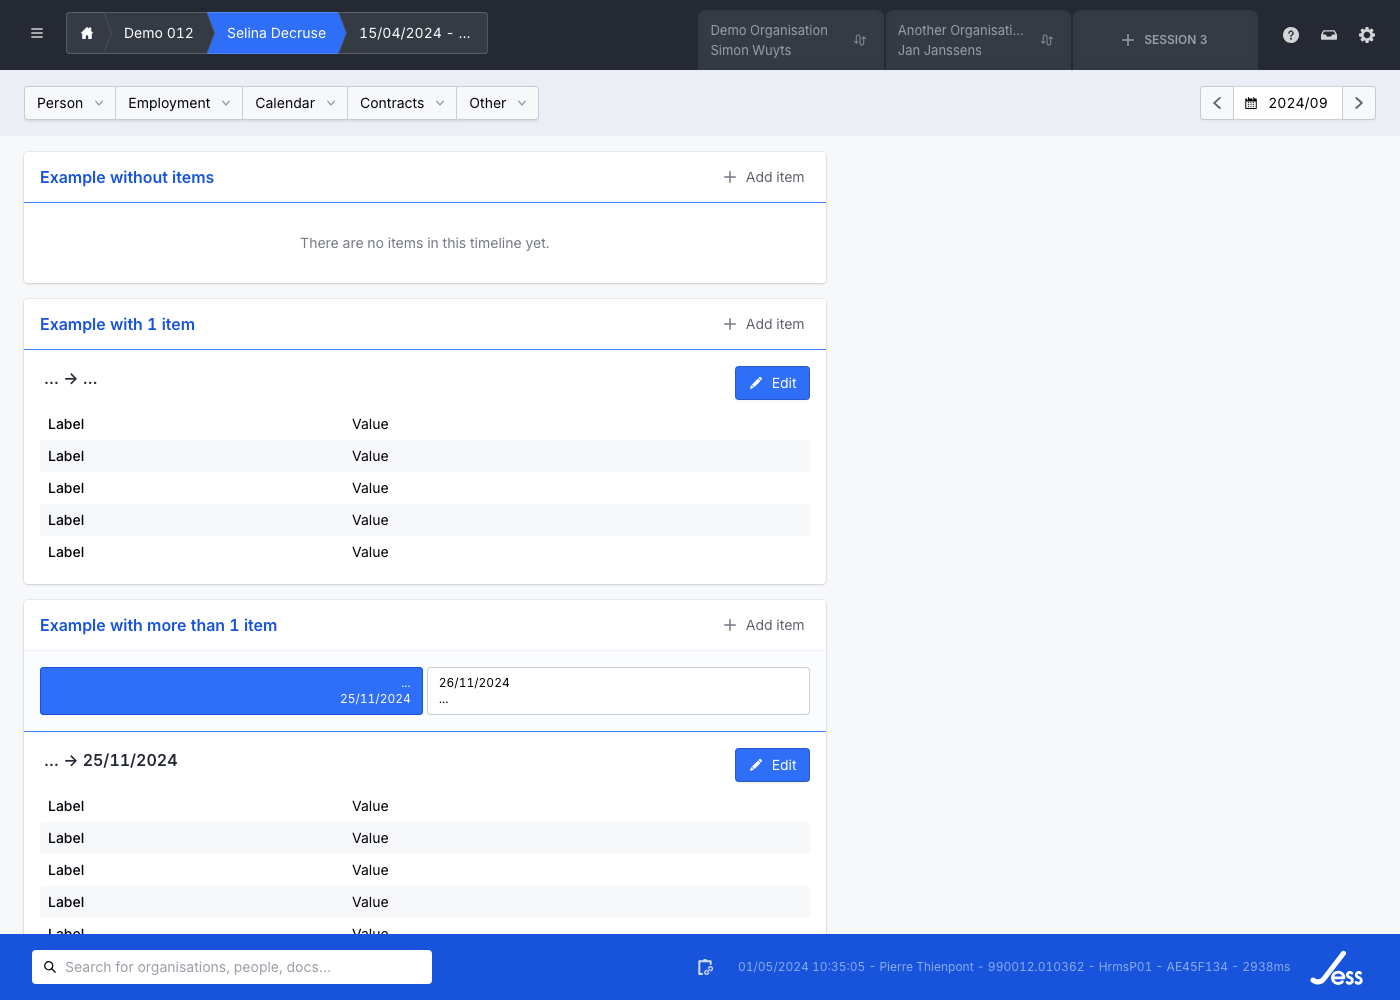Select the timeline segment starting 26/11/2024

(618, 691)
